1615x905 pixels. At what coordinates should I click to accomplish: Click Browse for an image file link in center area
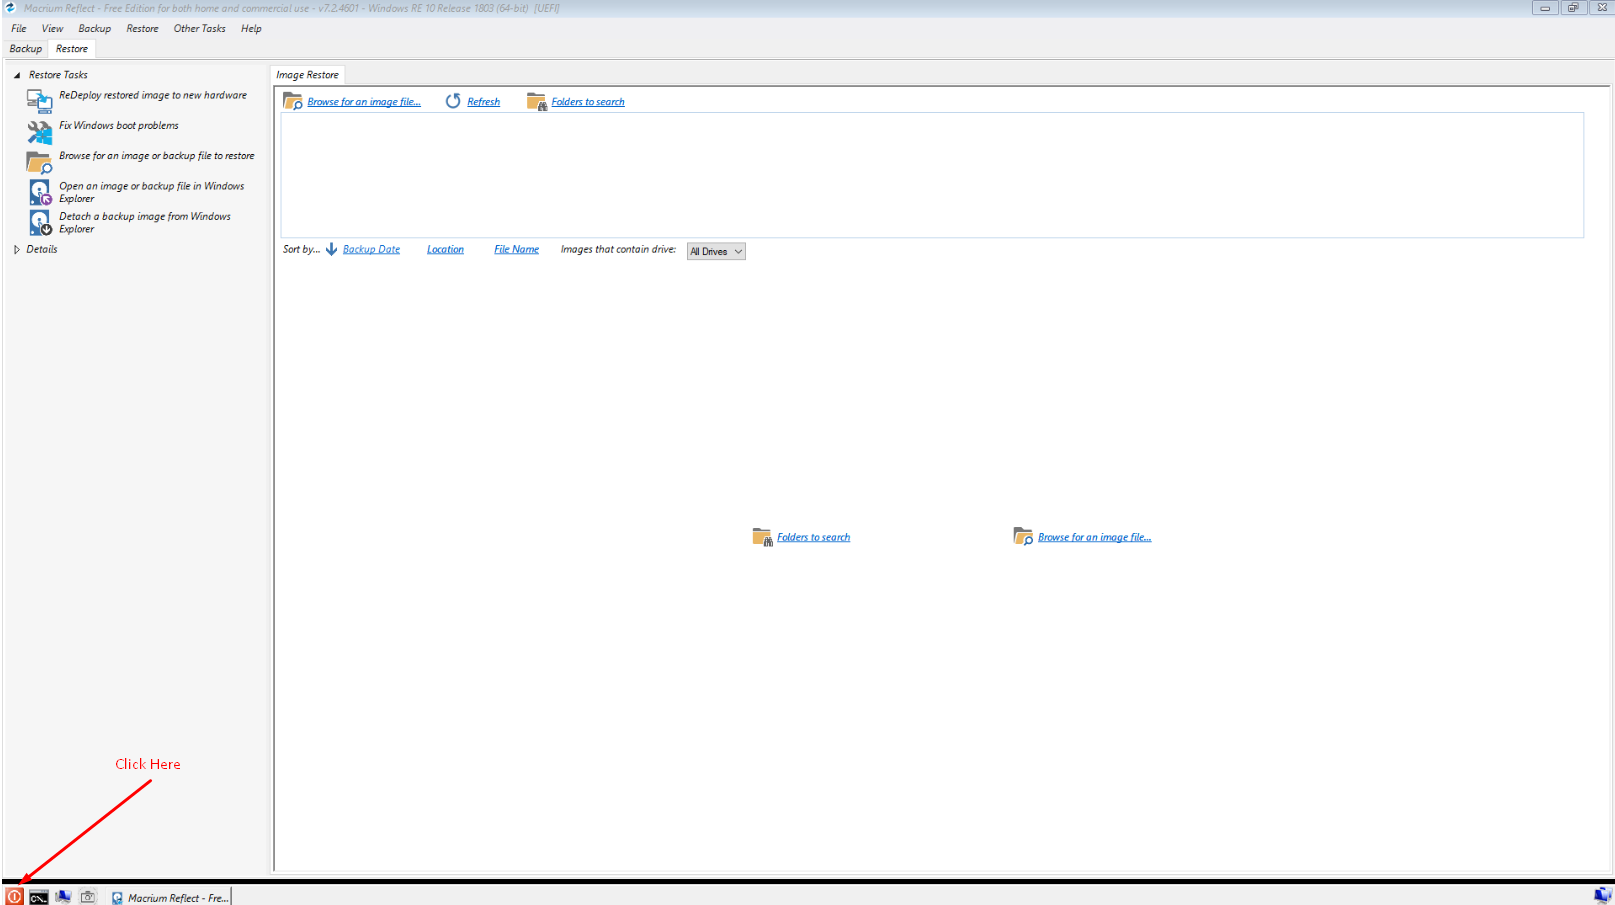coord(1094,537)
